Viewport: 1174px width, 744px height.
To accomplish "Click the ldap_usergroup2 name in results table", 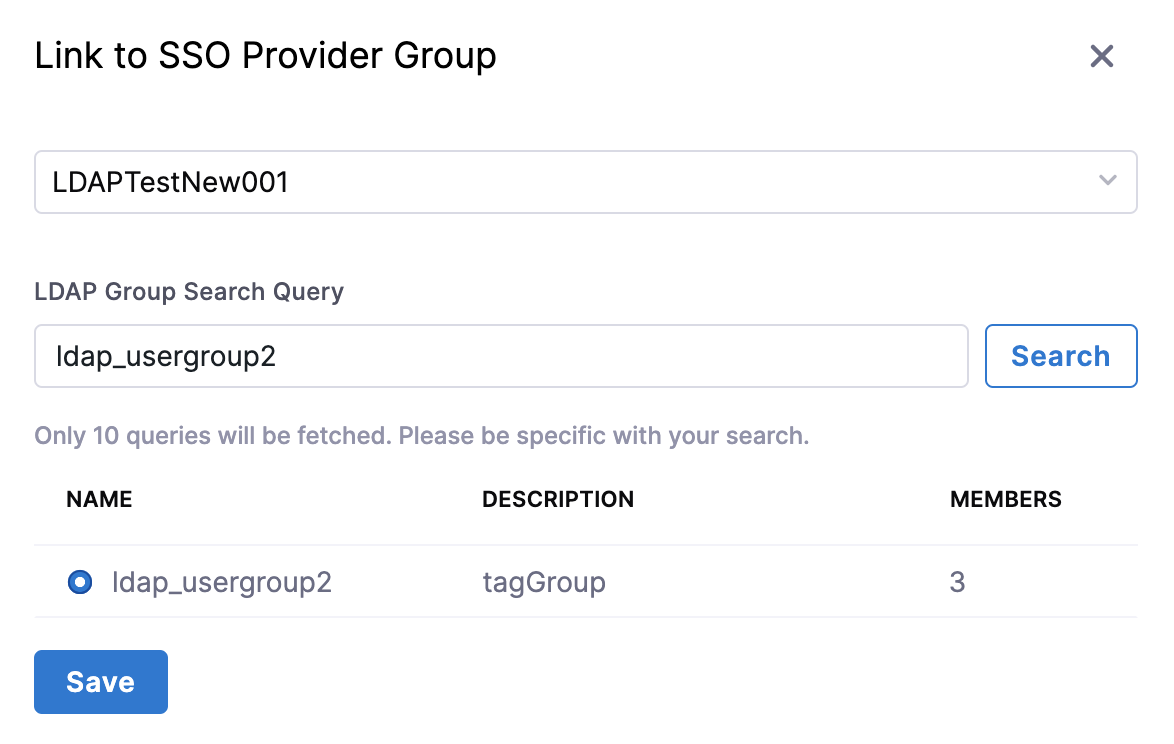I will coord(221,582).
